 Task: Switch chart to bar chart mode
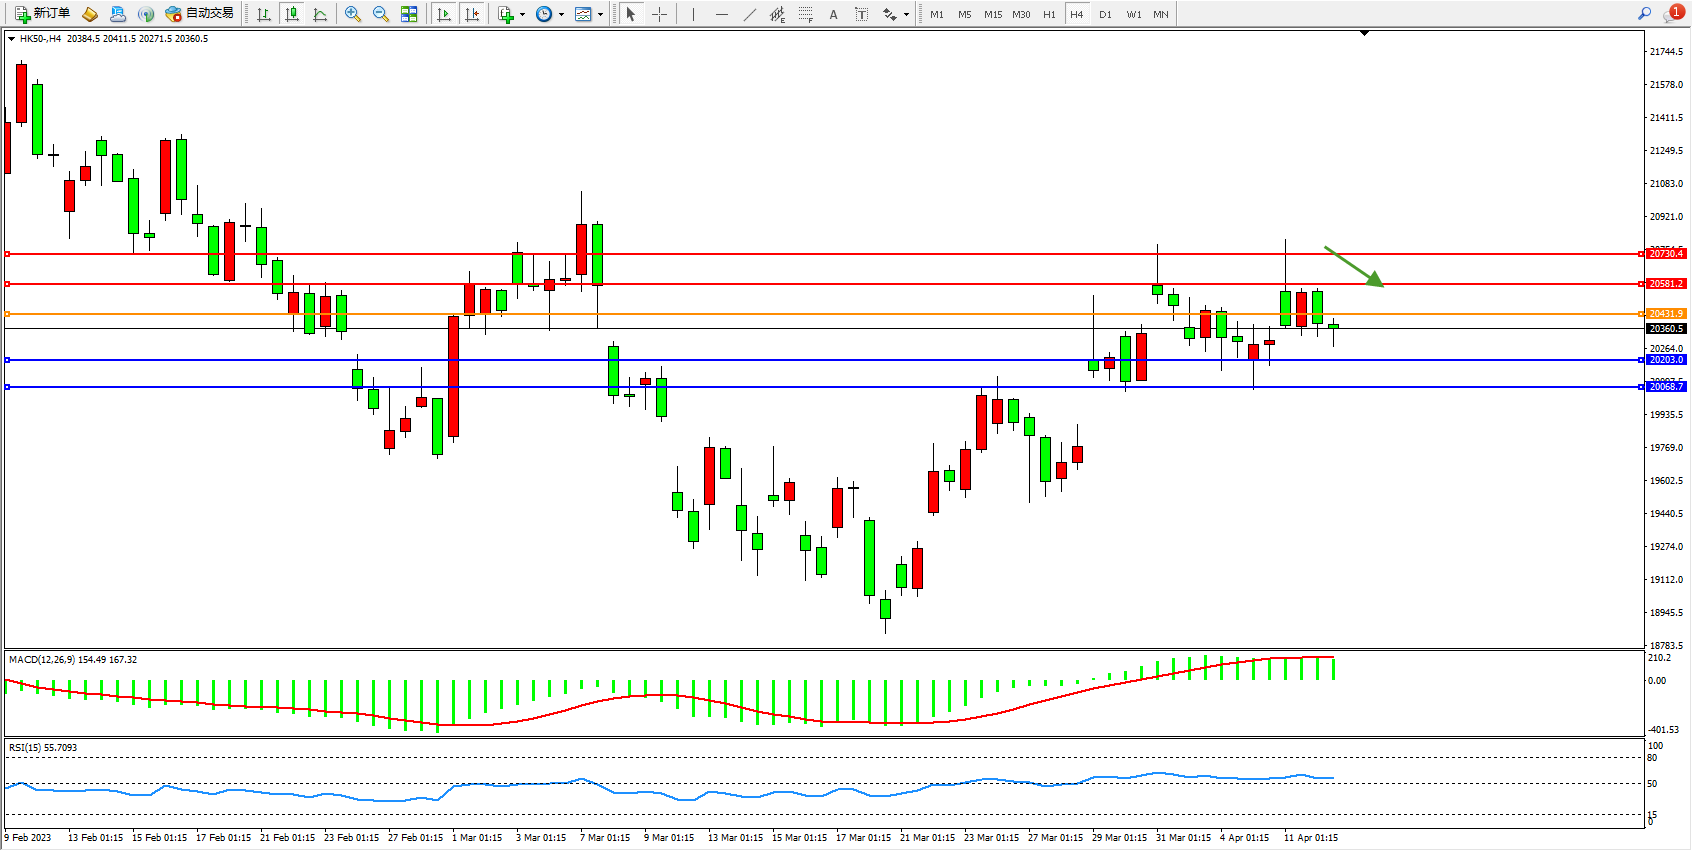(x=264, y=14)
